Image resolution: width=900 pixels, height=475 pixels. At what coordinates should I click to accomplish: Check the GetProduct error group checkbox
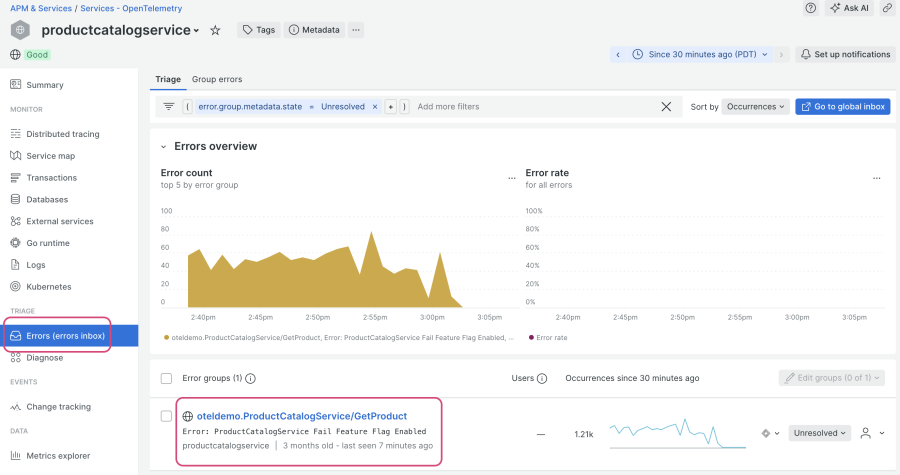click(x=166, y=416)
